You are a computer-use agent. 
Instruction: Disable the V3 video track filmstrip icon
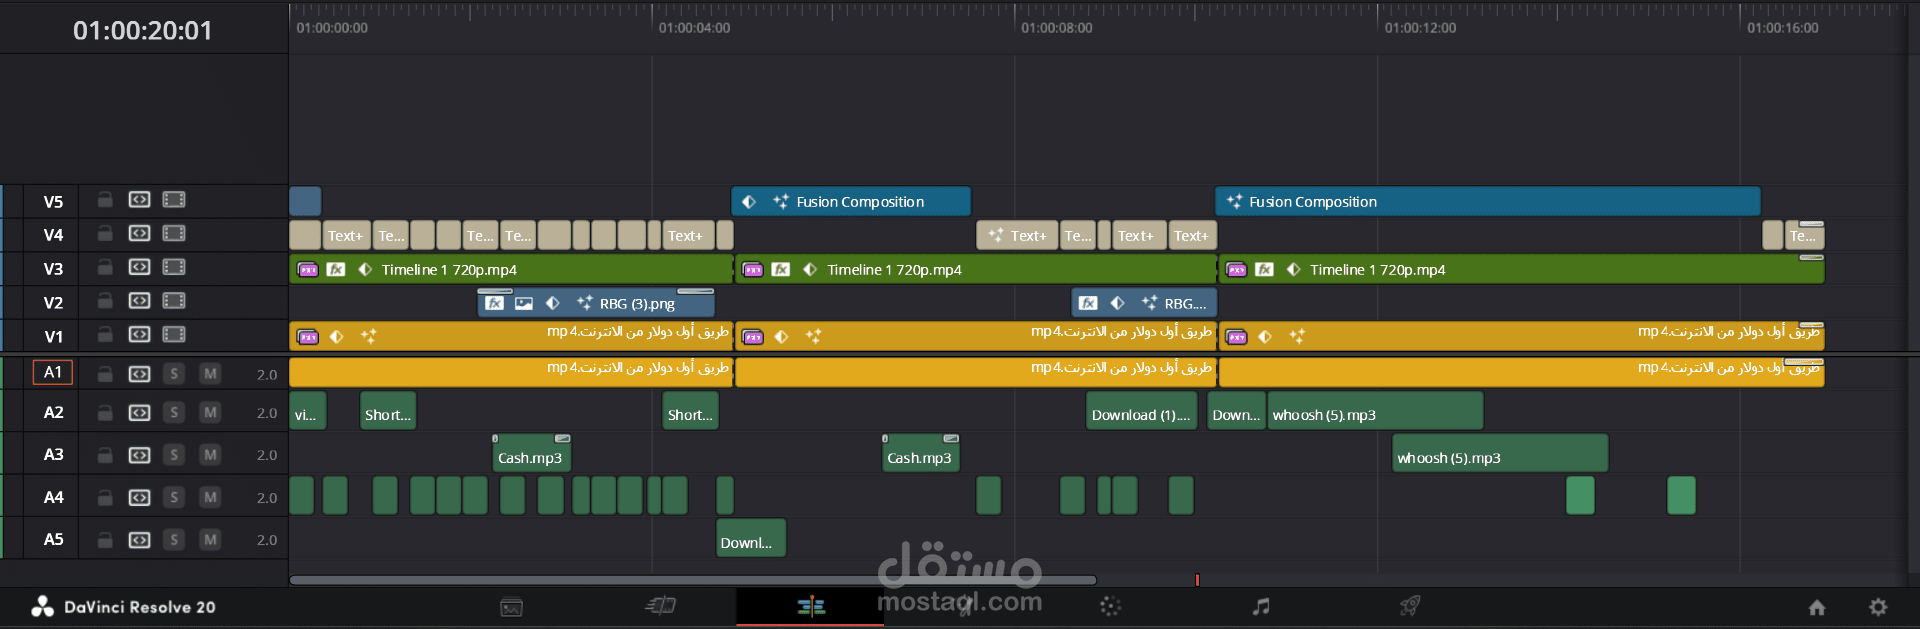(174, 267)
